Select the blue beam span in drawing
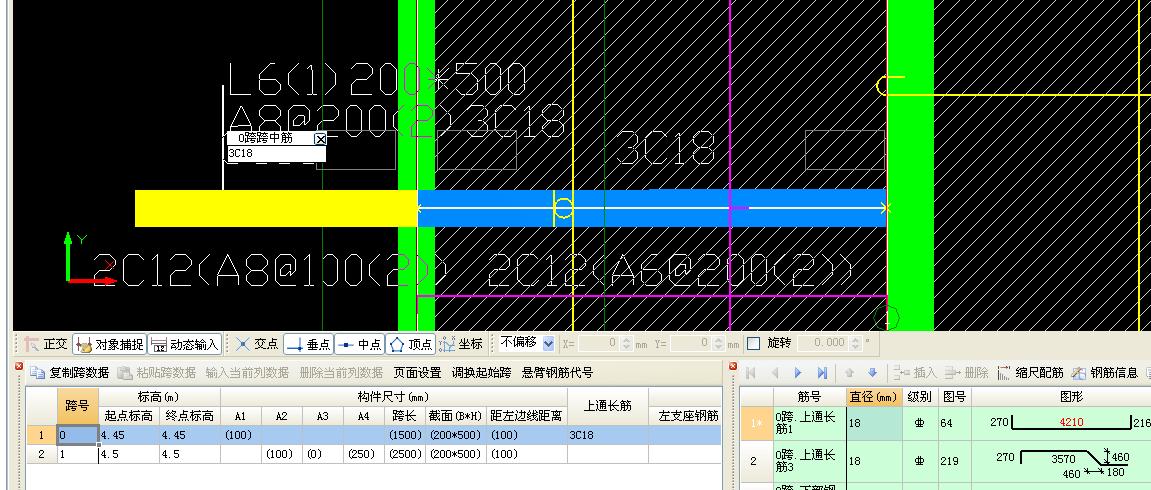The height and width of the screenshot is (490, 1151). [652, 208]
